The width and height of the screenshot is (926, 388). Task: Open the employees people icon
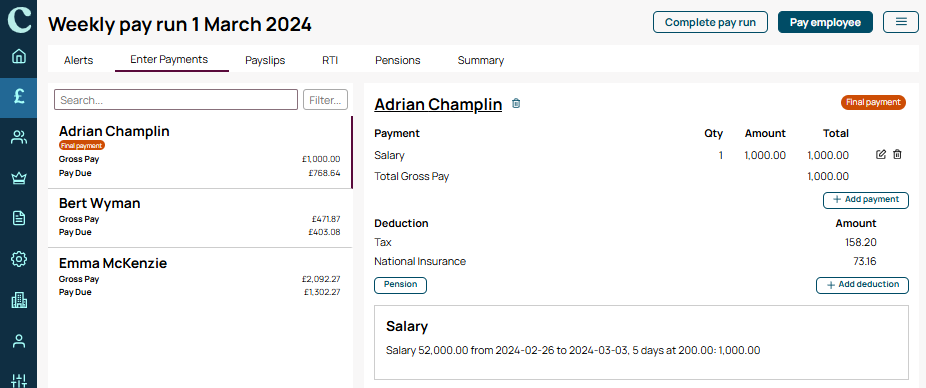(19, 138)
